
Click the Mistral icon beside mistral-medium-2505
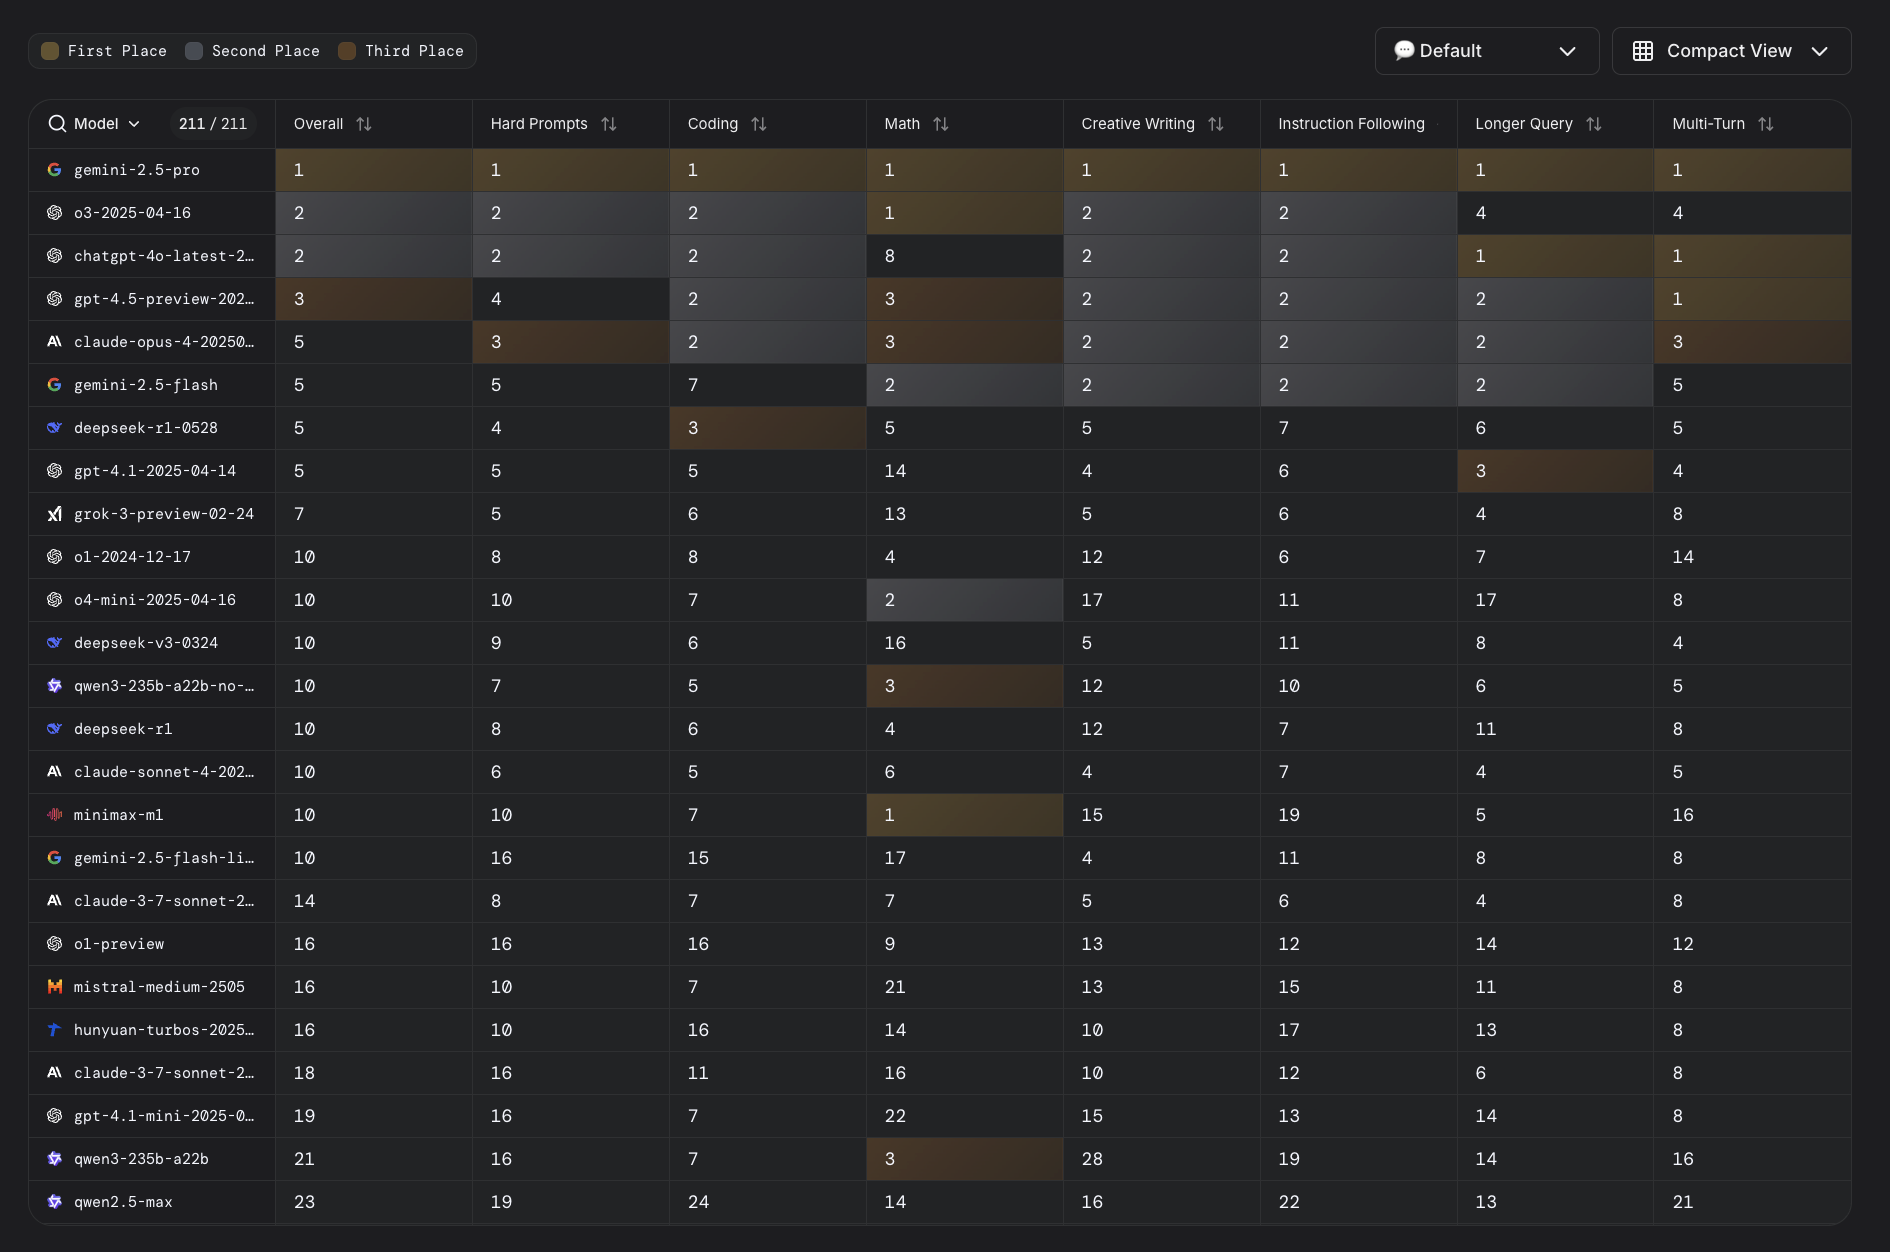click(x=55, y=987)
